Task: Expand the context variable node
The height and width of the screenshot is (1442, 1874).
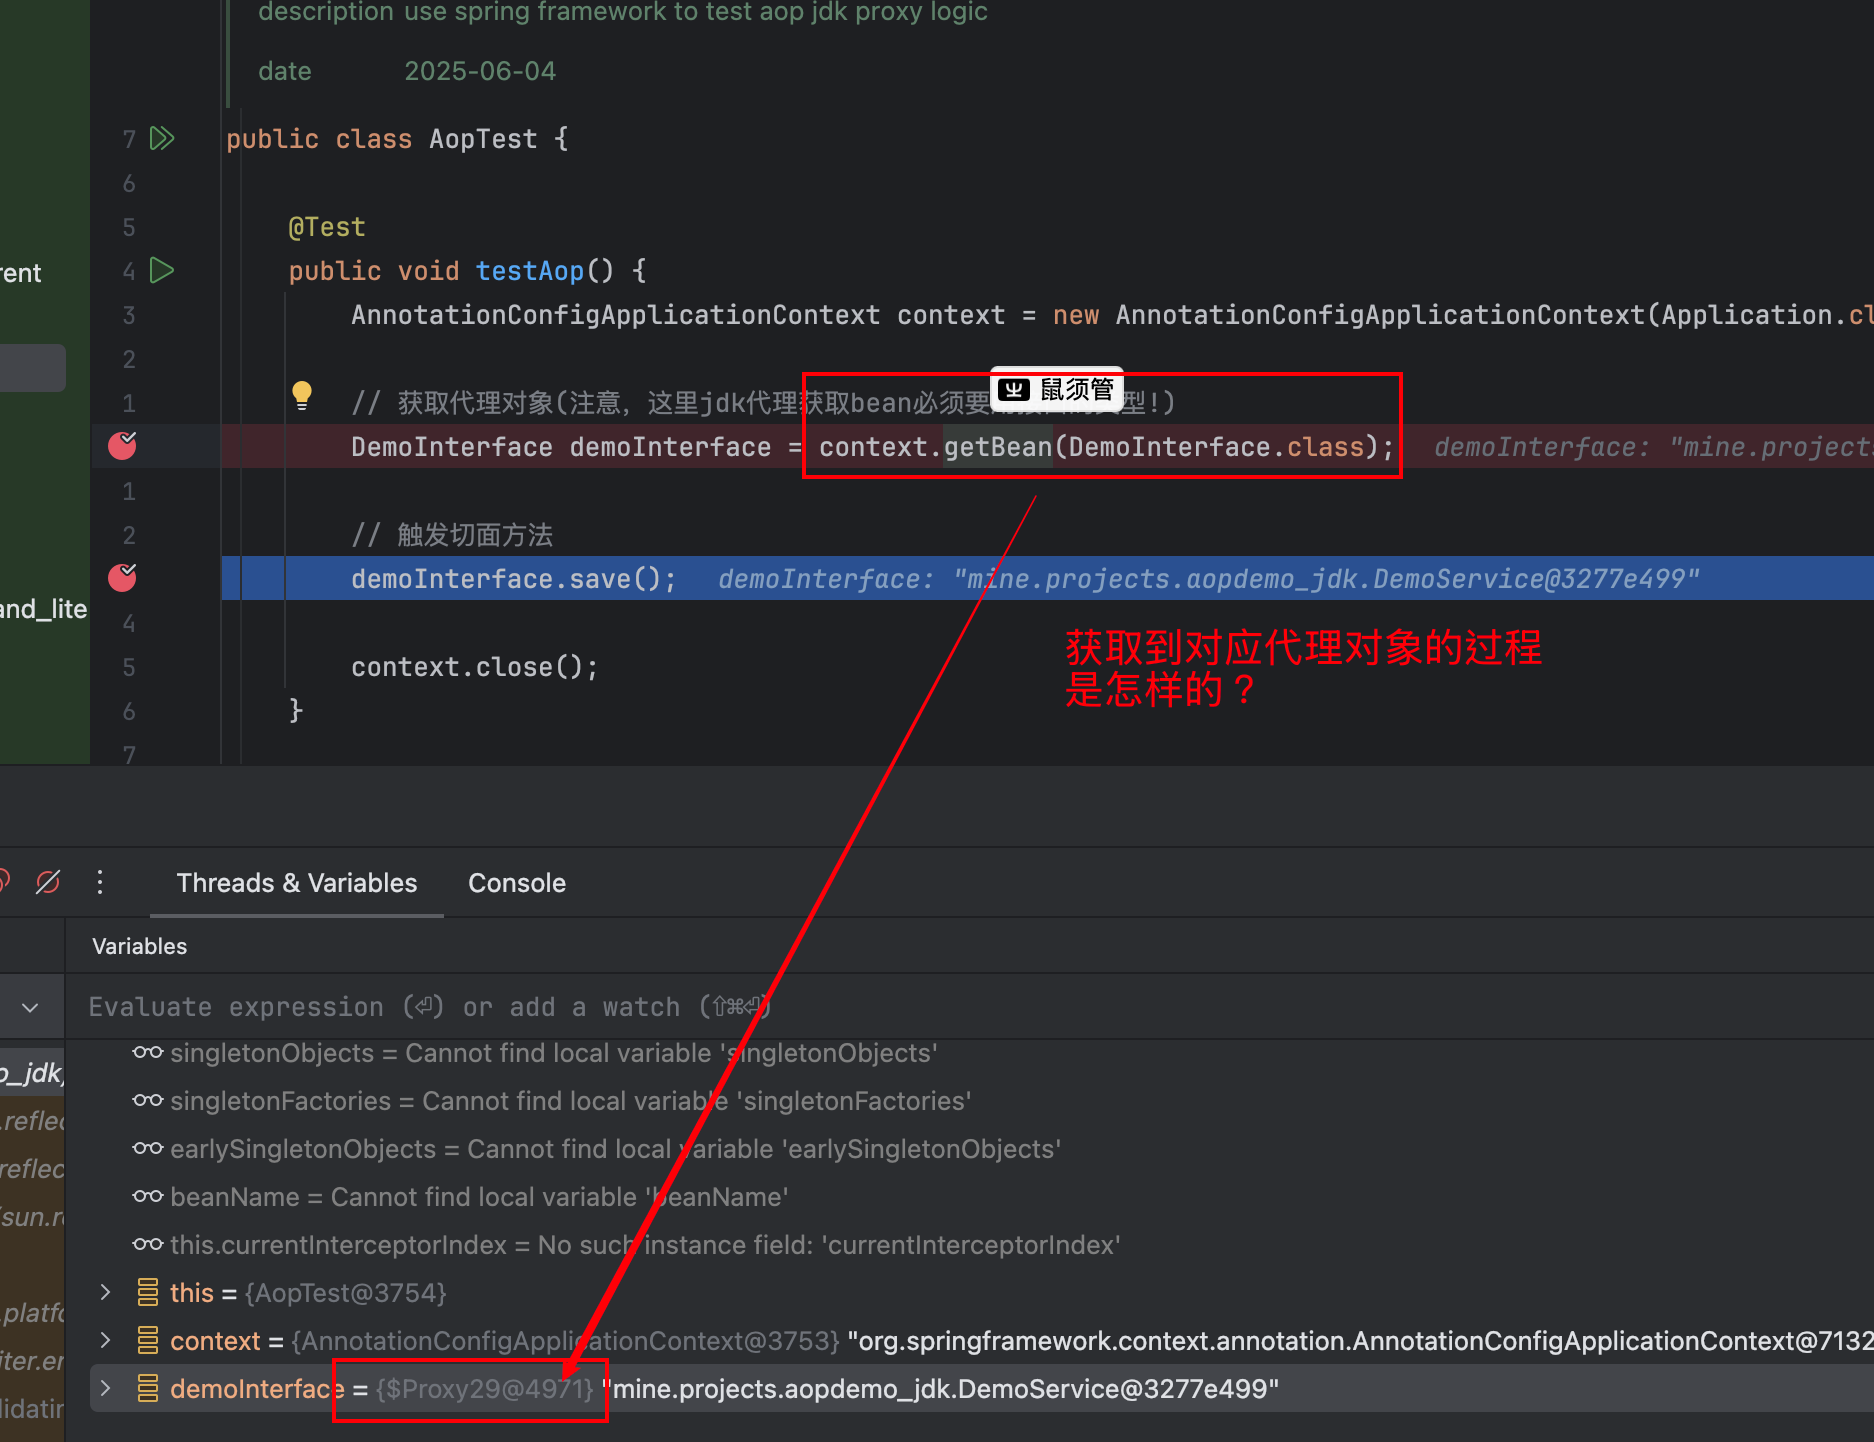Action: pyautogui.click(x=106, y=1340)
